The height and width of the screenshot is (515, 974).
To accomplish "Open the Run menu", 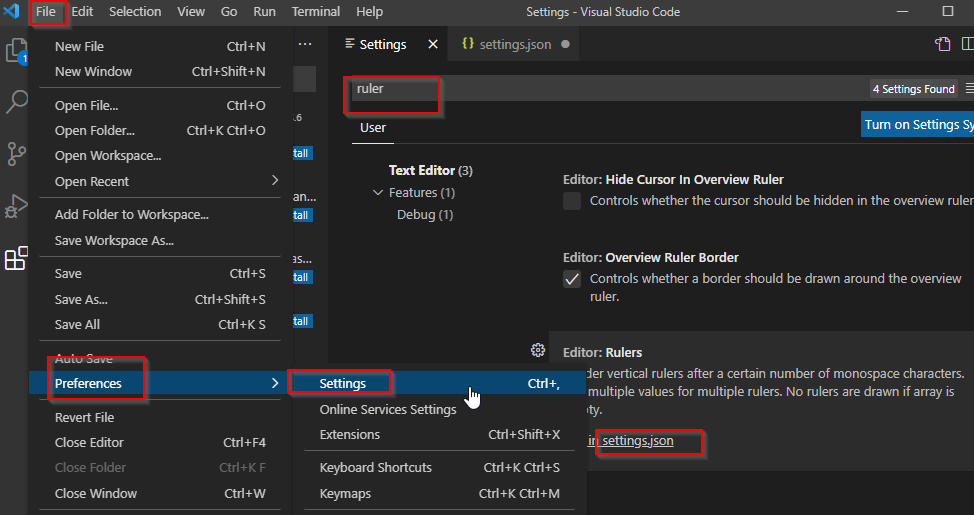I will click(x=264, y=11).
